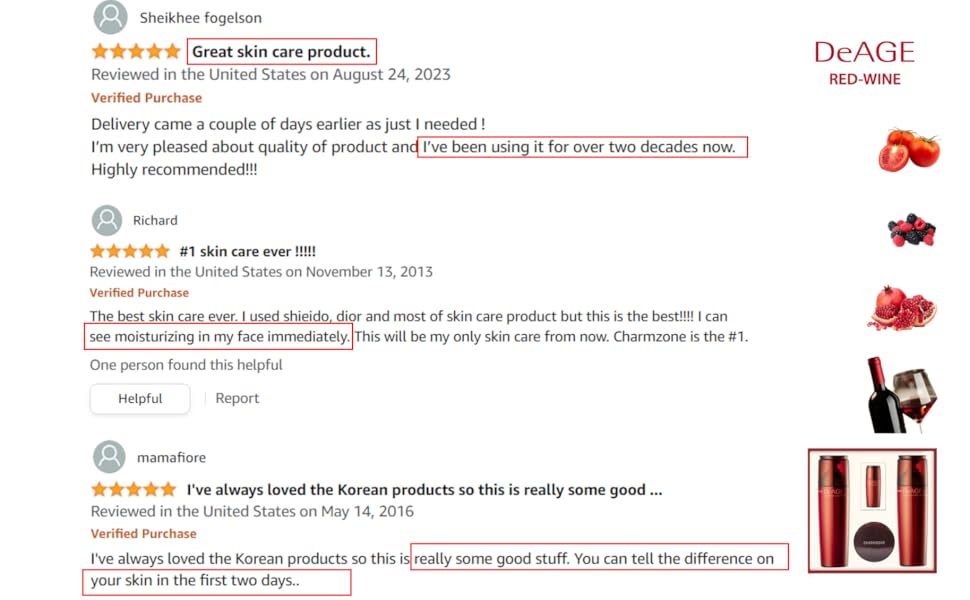Select Verified Purchase under mamafiore's review
970x600 pixels.
tap(143, 533)
